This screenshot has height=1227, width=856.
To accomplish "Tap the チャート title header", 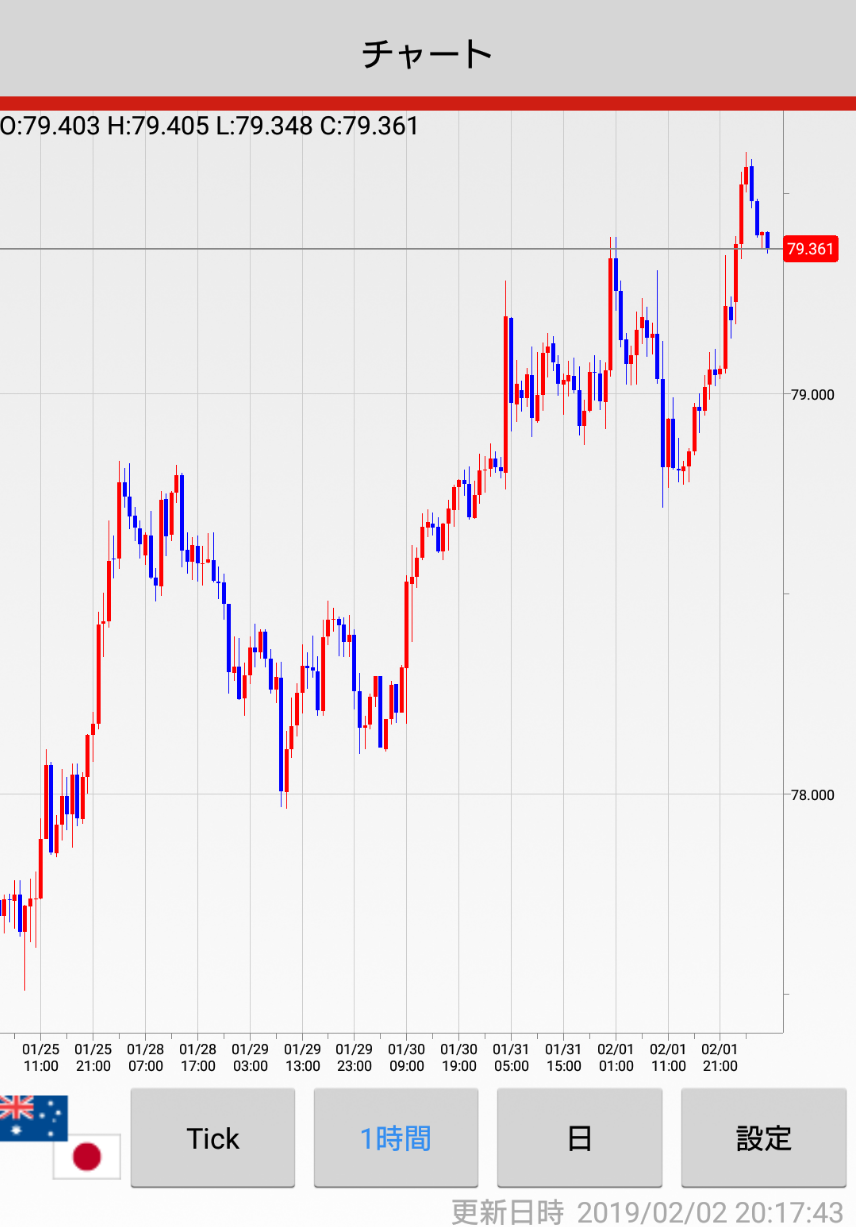I will pos(428,54).
